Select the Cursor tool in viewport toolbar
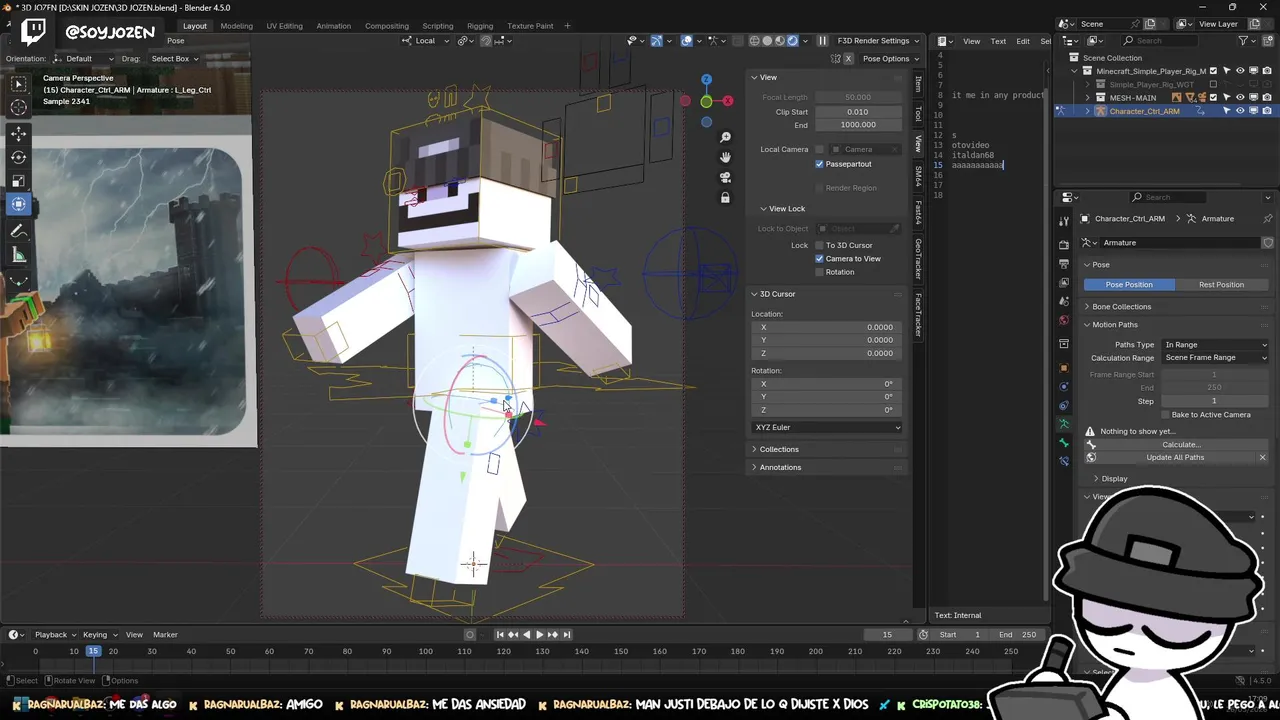Image resolution: width=1280 pixels, height=720 pixels. [19, 108]
